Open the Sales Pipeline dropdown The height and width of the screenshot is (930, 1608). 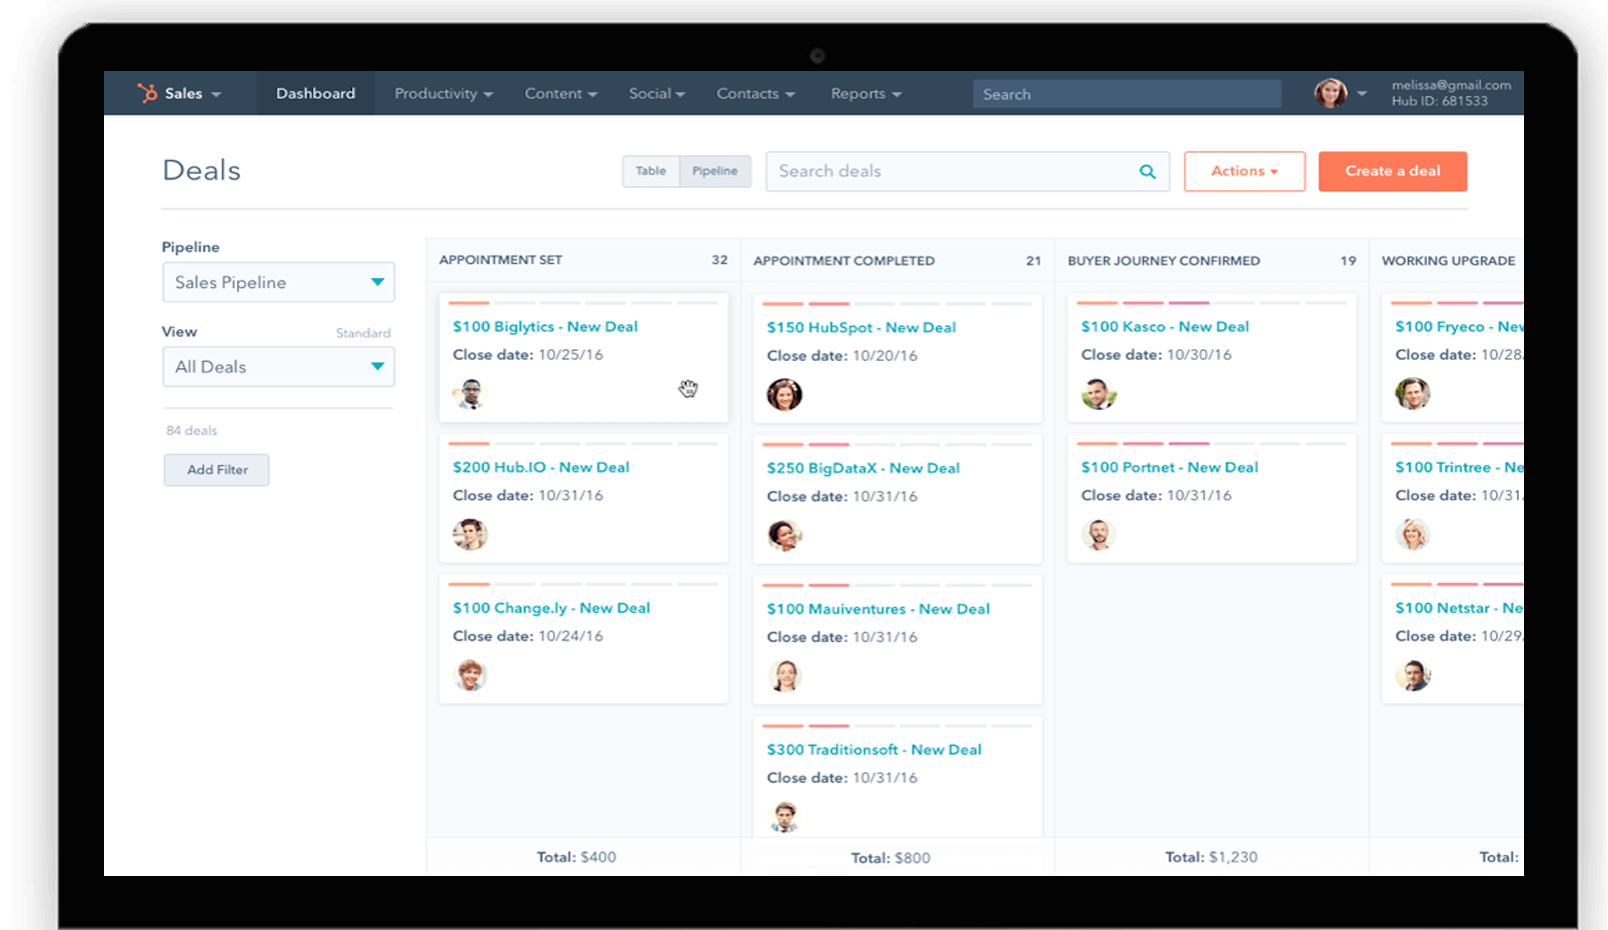(x=279, y=282)
